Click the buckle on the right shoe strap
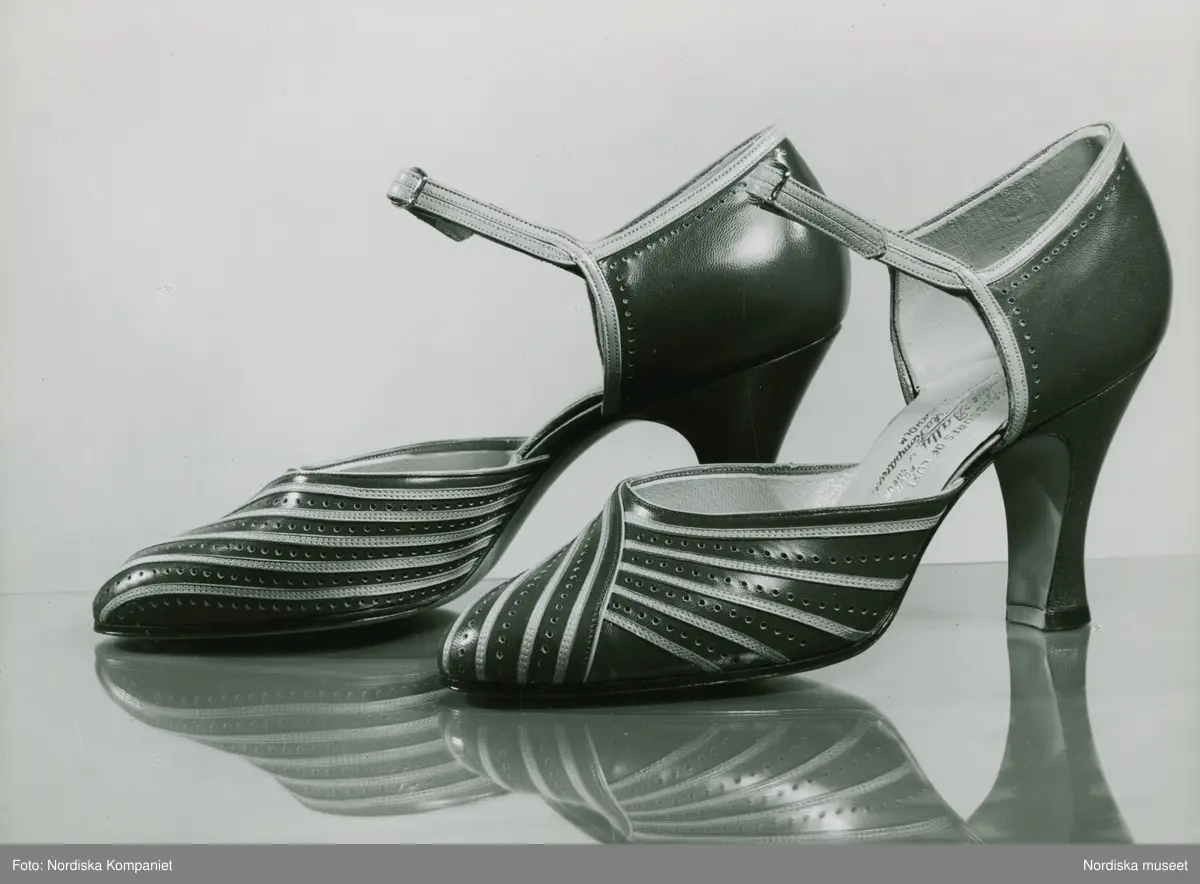Image resolution: width=1200 pixels, height=884 pixels. pos(768,180)
